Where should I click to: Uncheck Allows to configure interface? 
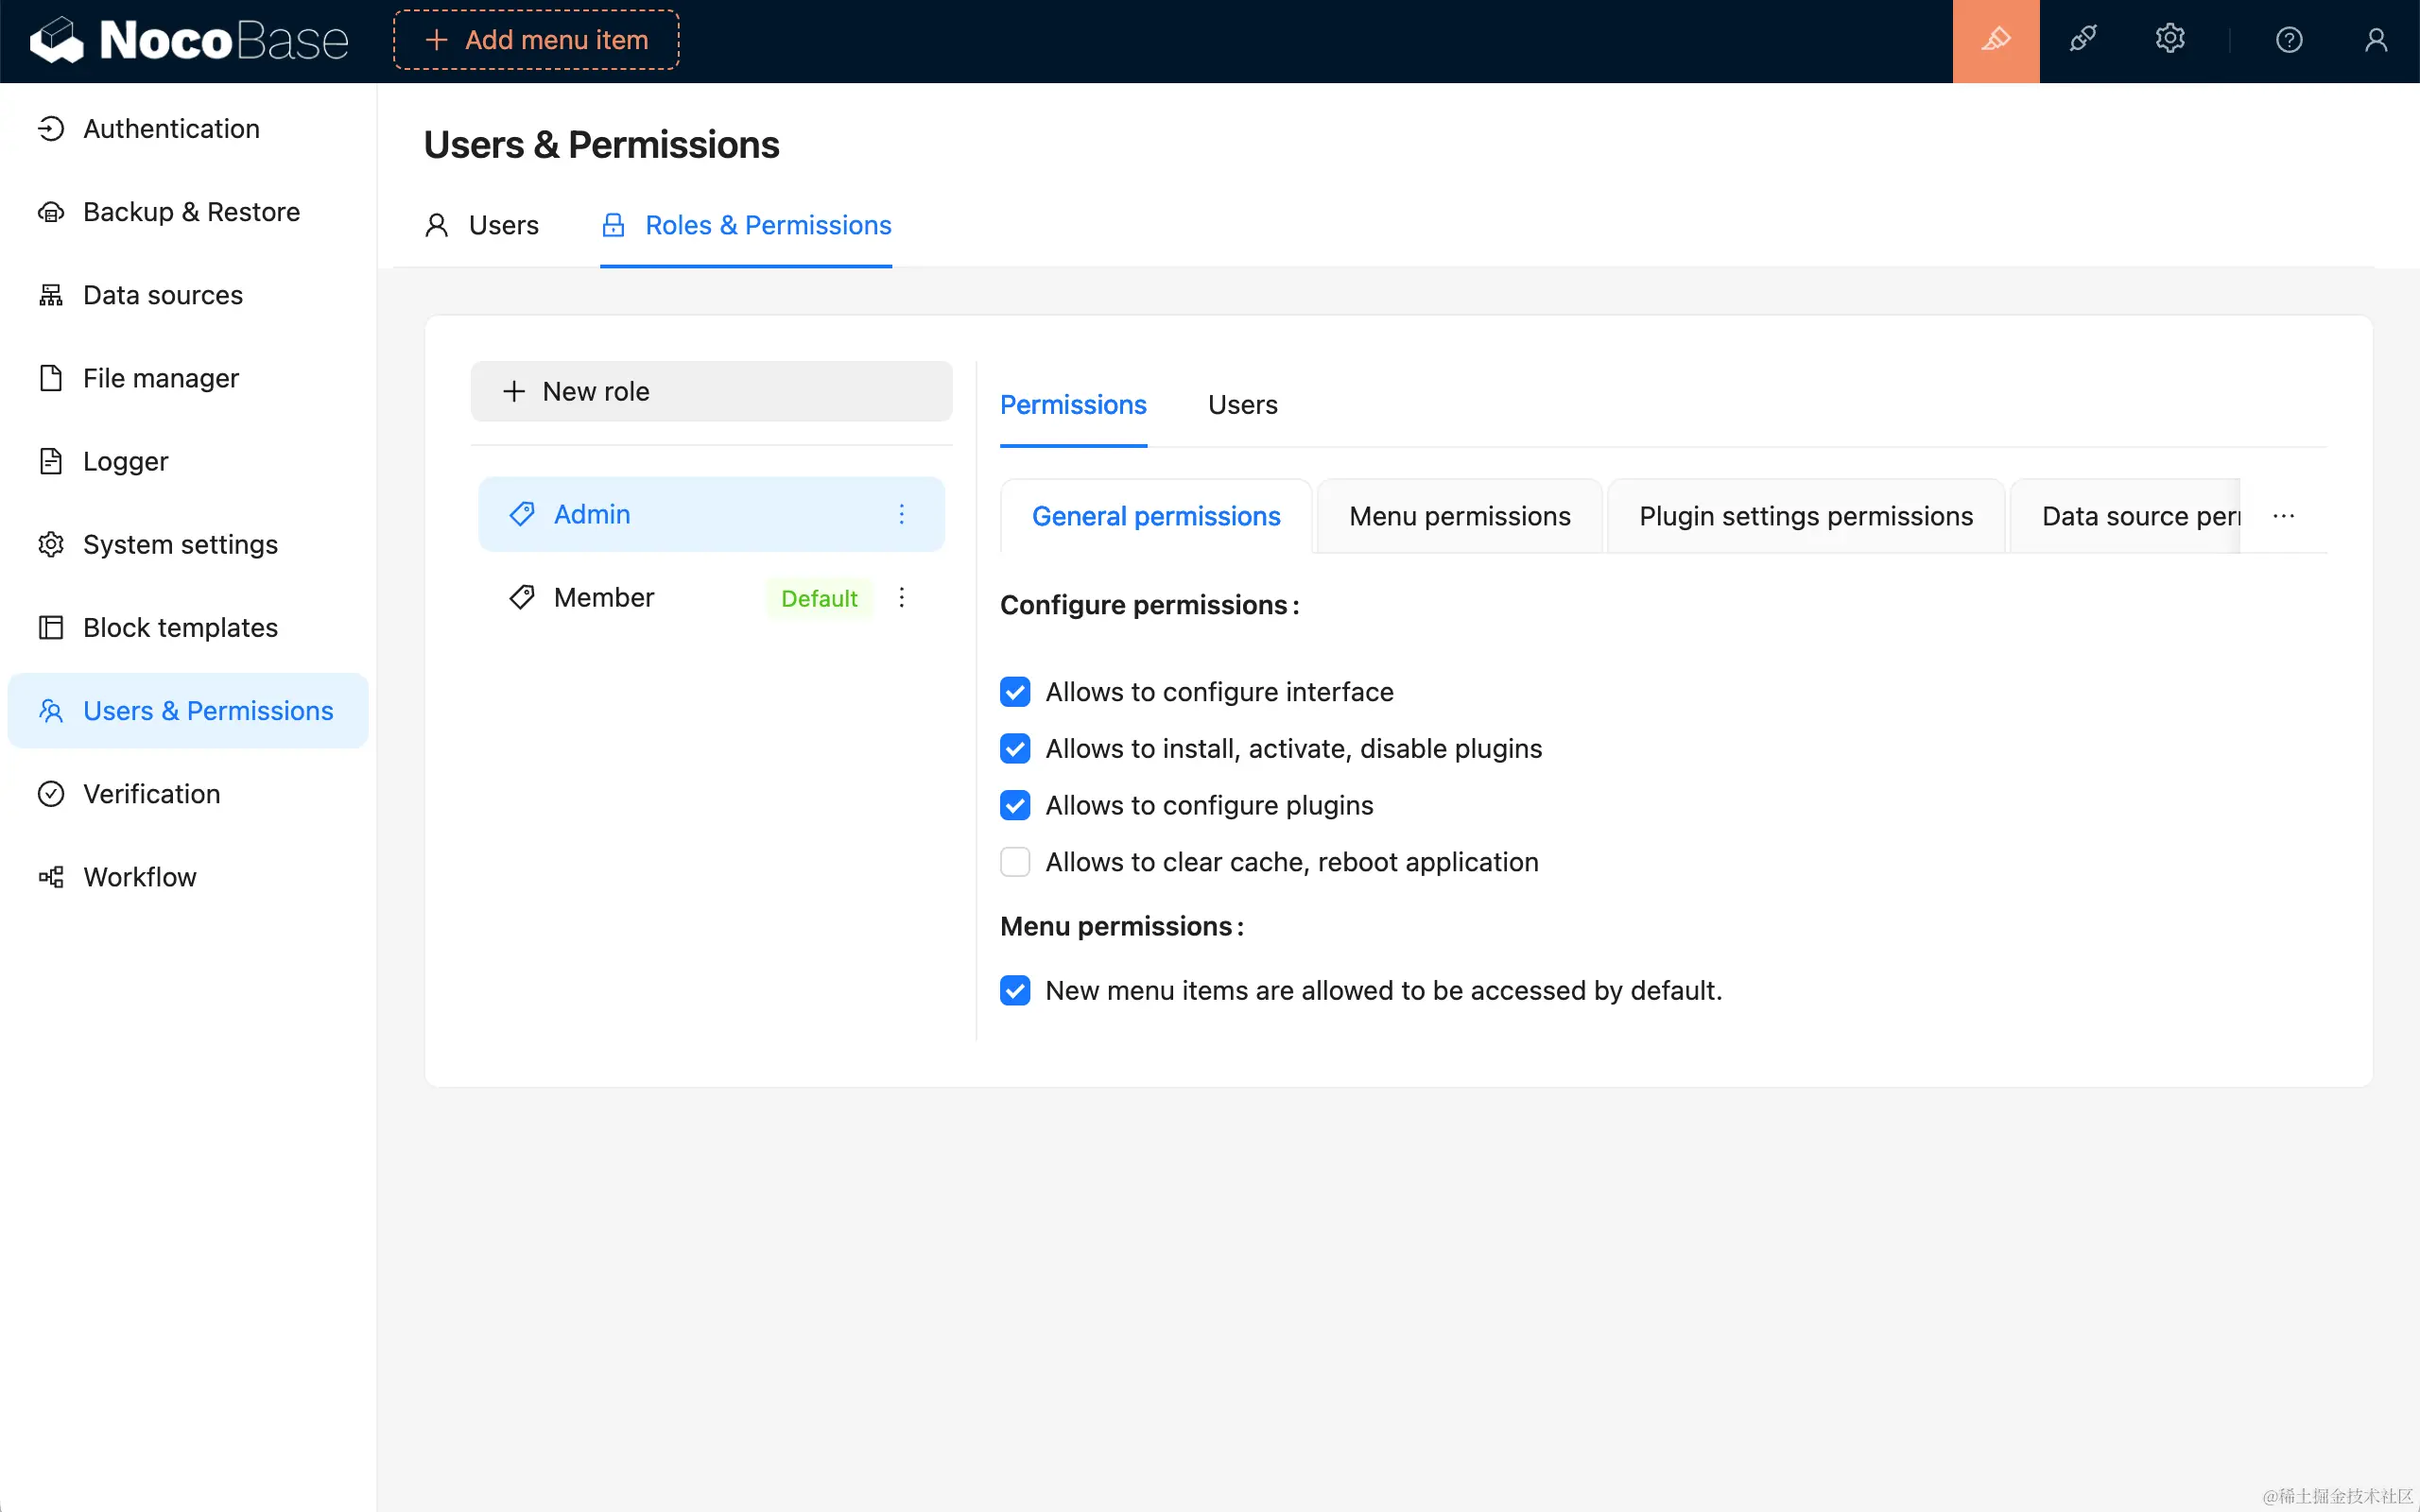(x=1015, y=692)
